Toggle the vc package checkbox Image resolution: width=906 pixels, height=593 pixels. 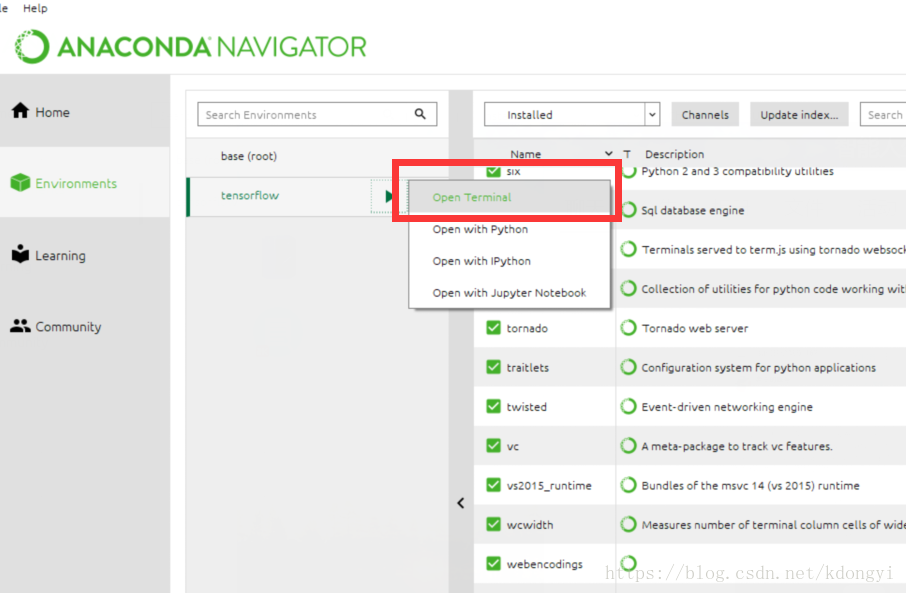[x=493, y=446]
